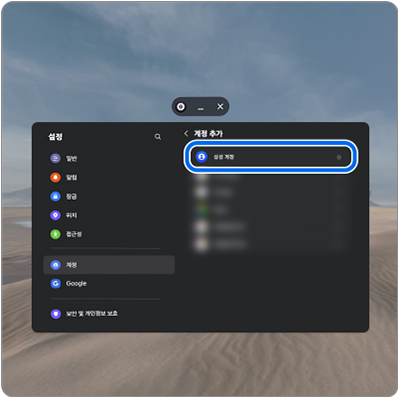Click the 보안 및 개인정보 보호 shield icon
The height and width of the screenshot is (400, 400).
click(x=55, y=314)
